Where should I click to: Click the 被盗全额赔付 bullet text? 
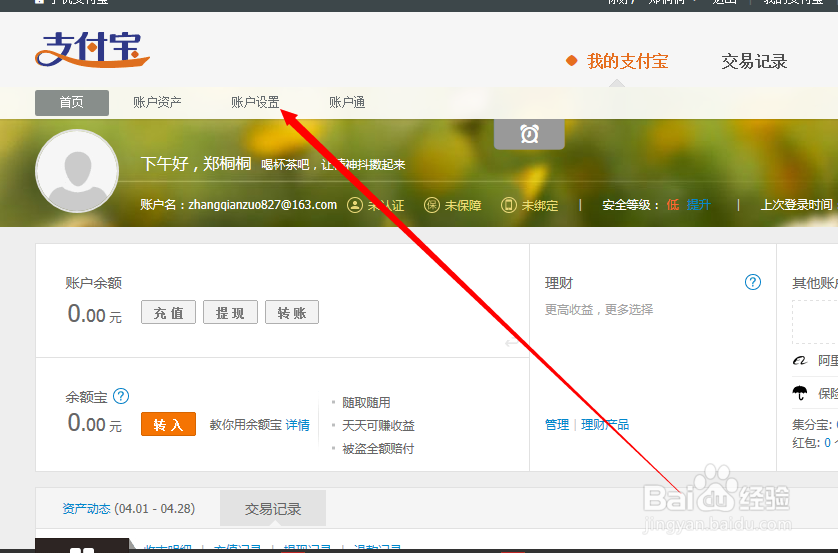[378, 448]
